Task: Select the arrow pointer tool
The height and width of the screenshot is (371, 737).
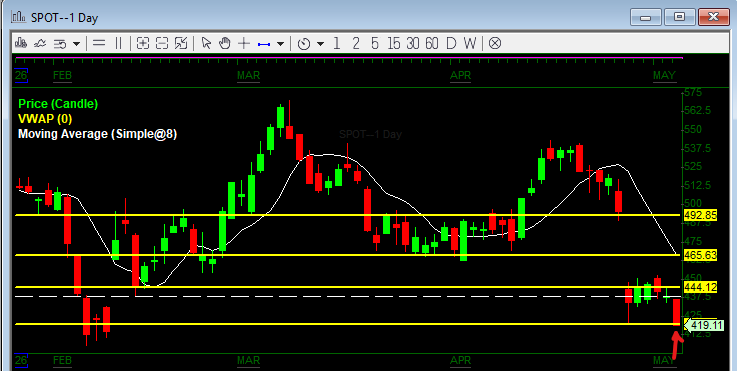Action: pyautogui.click(x=206, y=44)
